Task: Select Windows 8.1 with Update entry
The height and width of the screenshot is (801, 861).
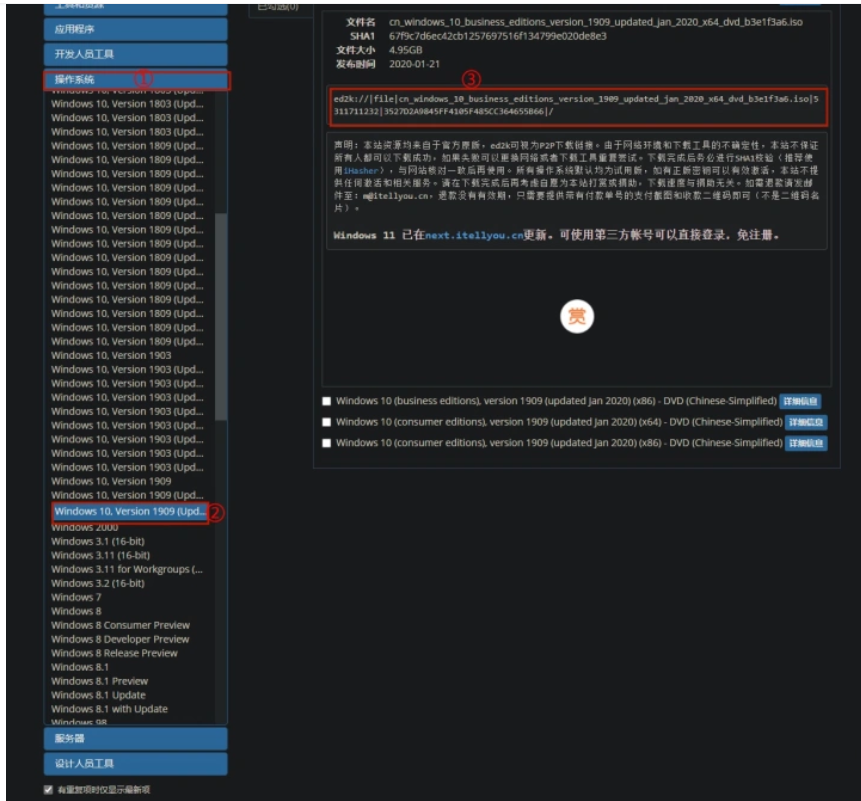Action: (x=109, y=709)
